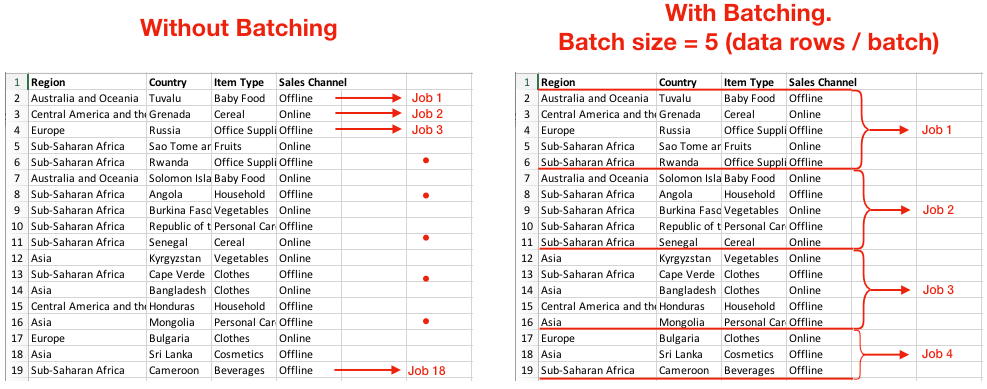Select row number 19 in left spreadsheet
The image size is (987, 389).
pyautogui.click(x=17, y=370)
